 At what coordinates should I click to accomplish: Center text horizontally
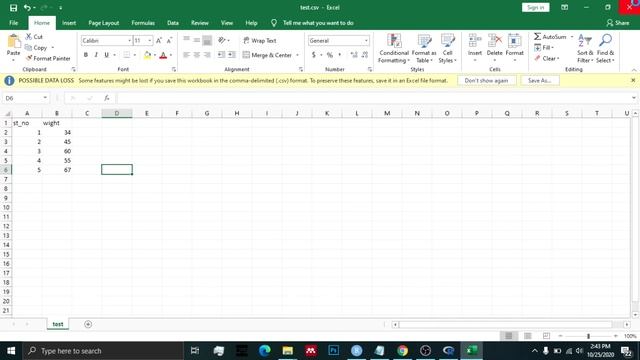197,55
